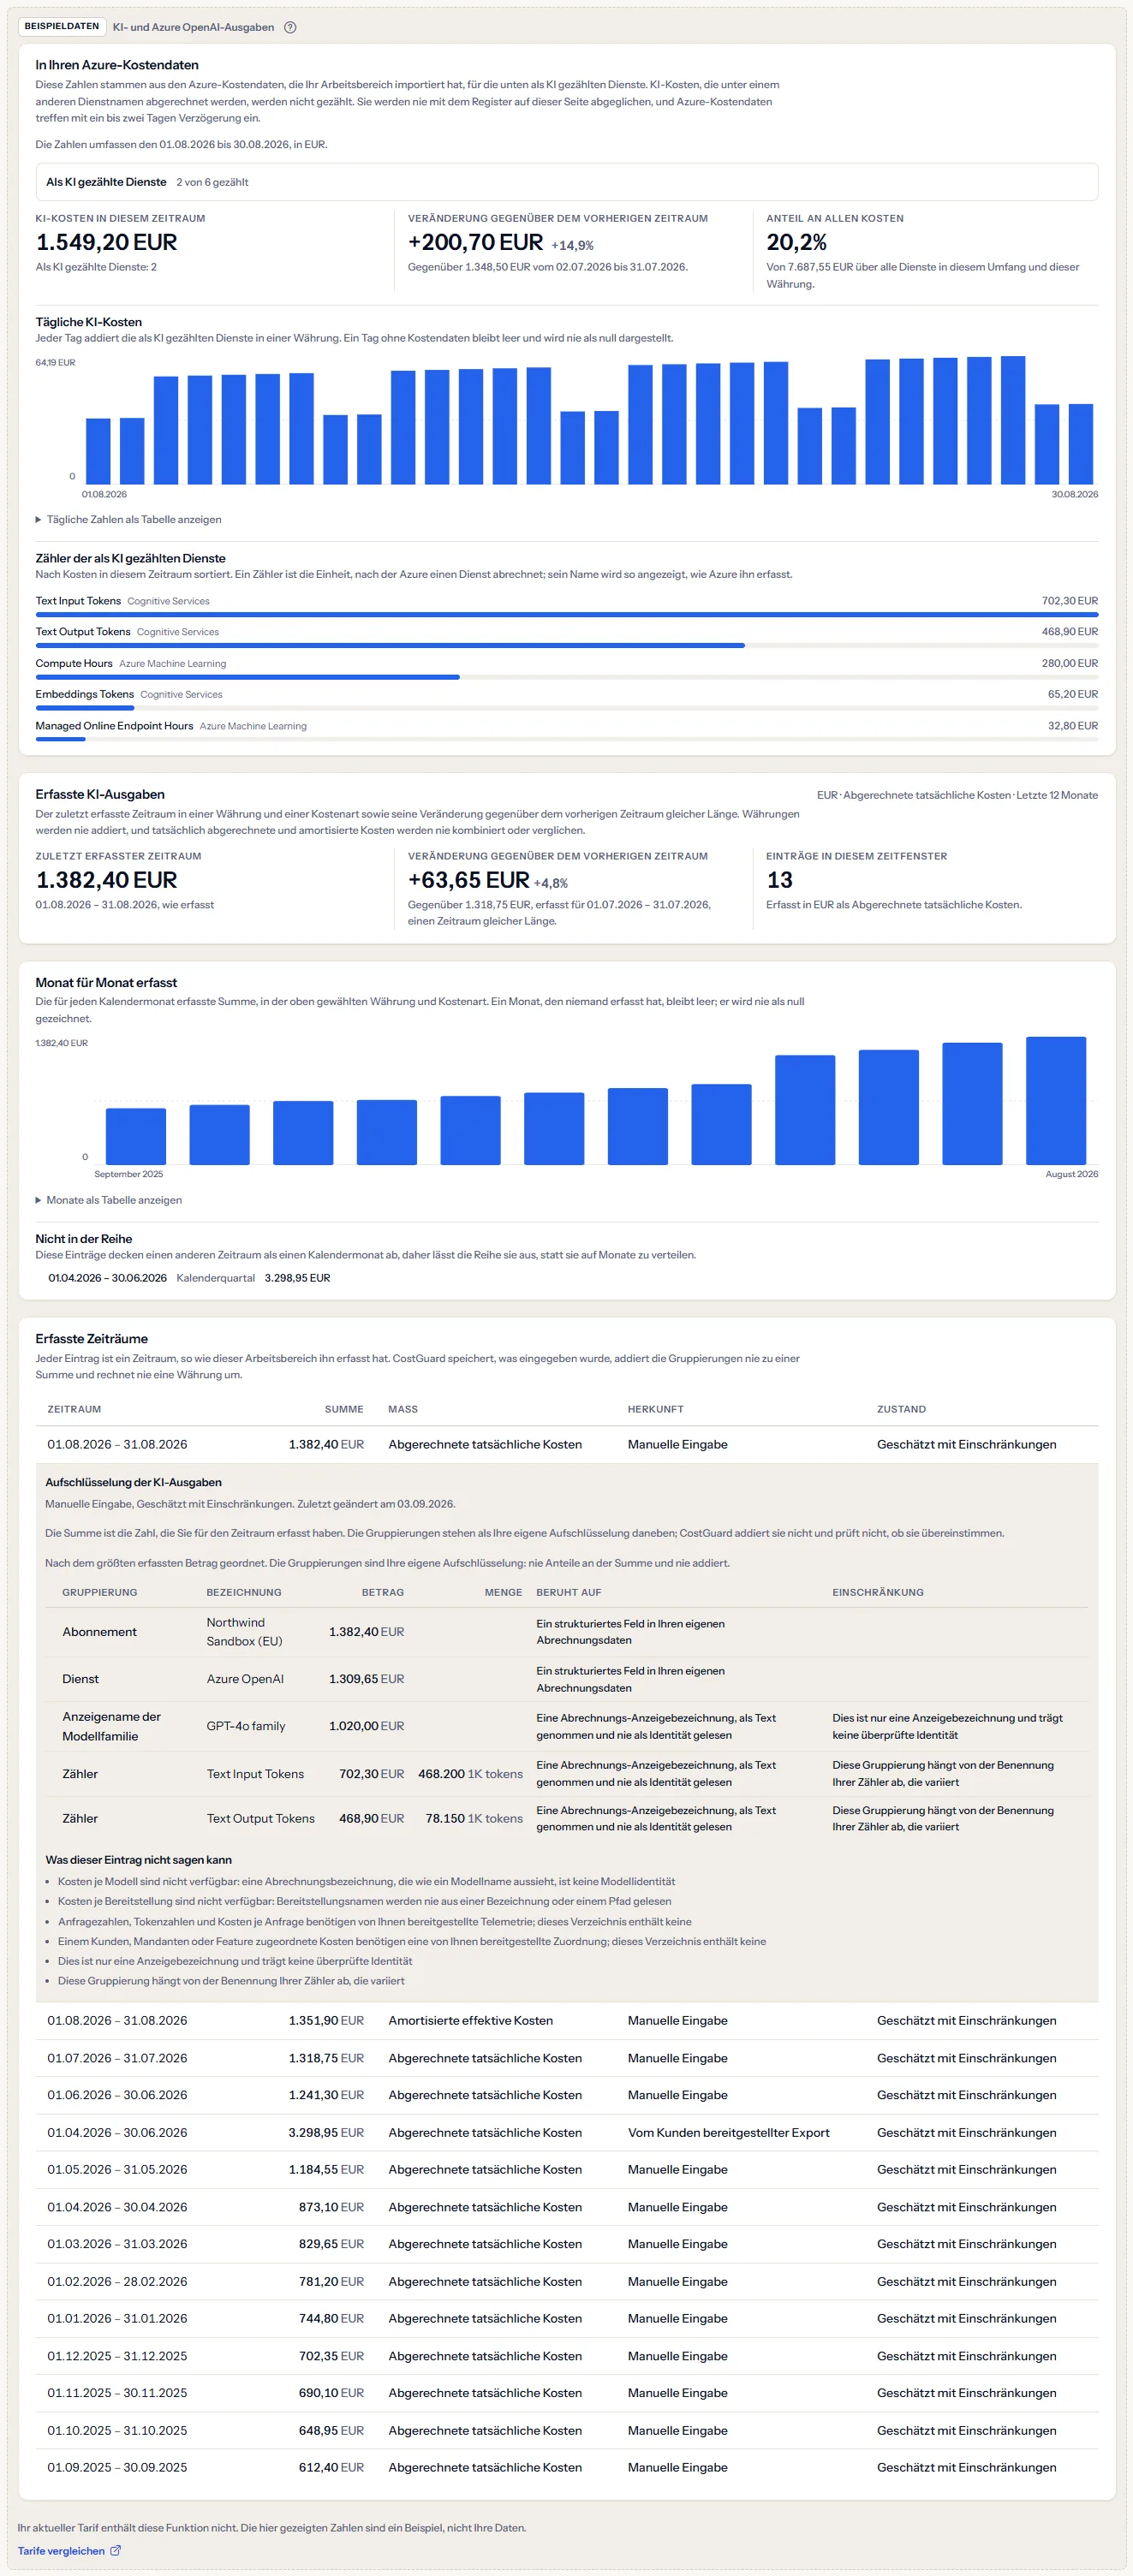Click the ZEITRAUM column header
Image resolution: width=1133 pixels, height=2576 pixels.
74,1409
